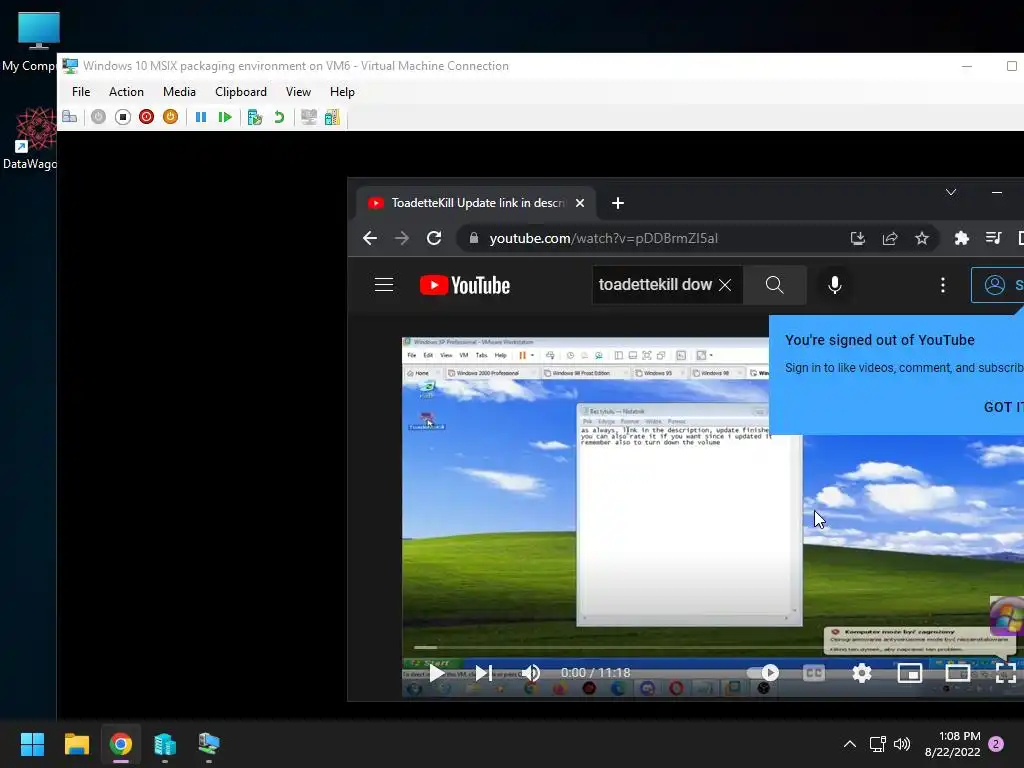
Task: Click the install app icon in address bar
Action: tap(857, 238)
